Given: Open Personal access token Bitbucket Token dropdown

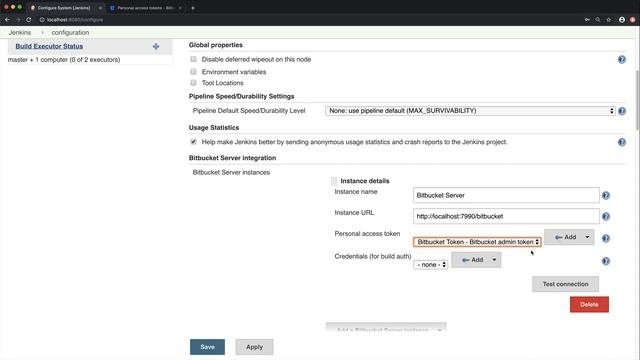Looking at the screenshot, I should pyautogui.click(x=477, y=242).
